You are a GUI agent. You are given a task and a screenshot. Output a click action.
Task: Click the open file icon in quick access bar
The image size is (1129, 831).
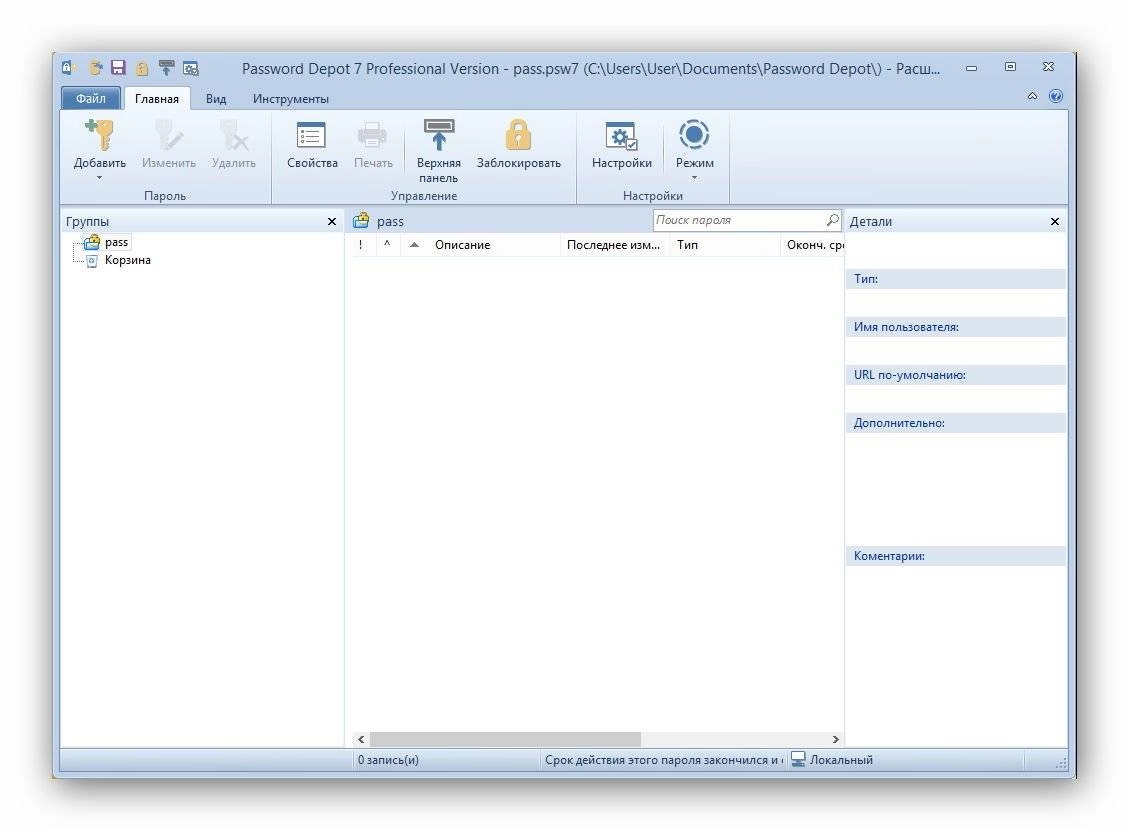click(x=96, y=68)
